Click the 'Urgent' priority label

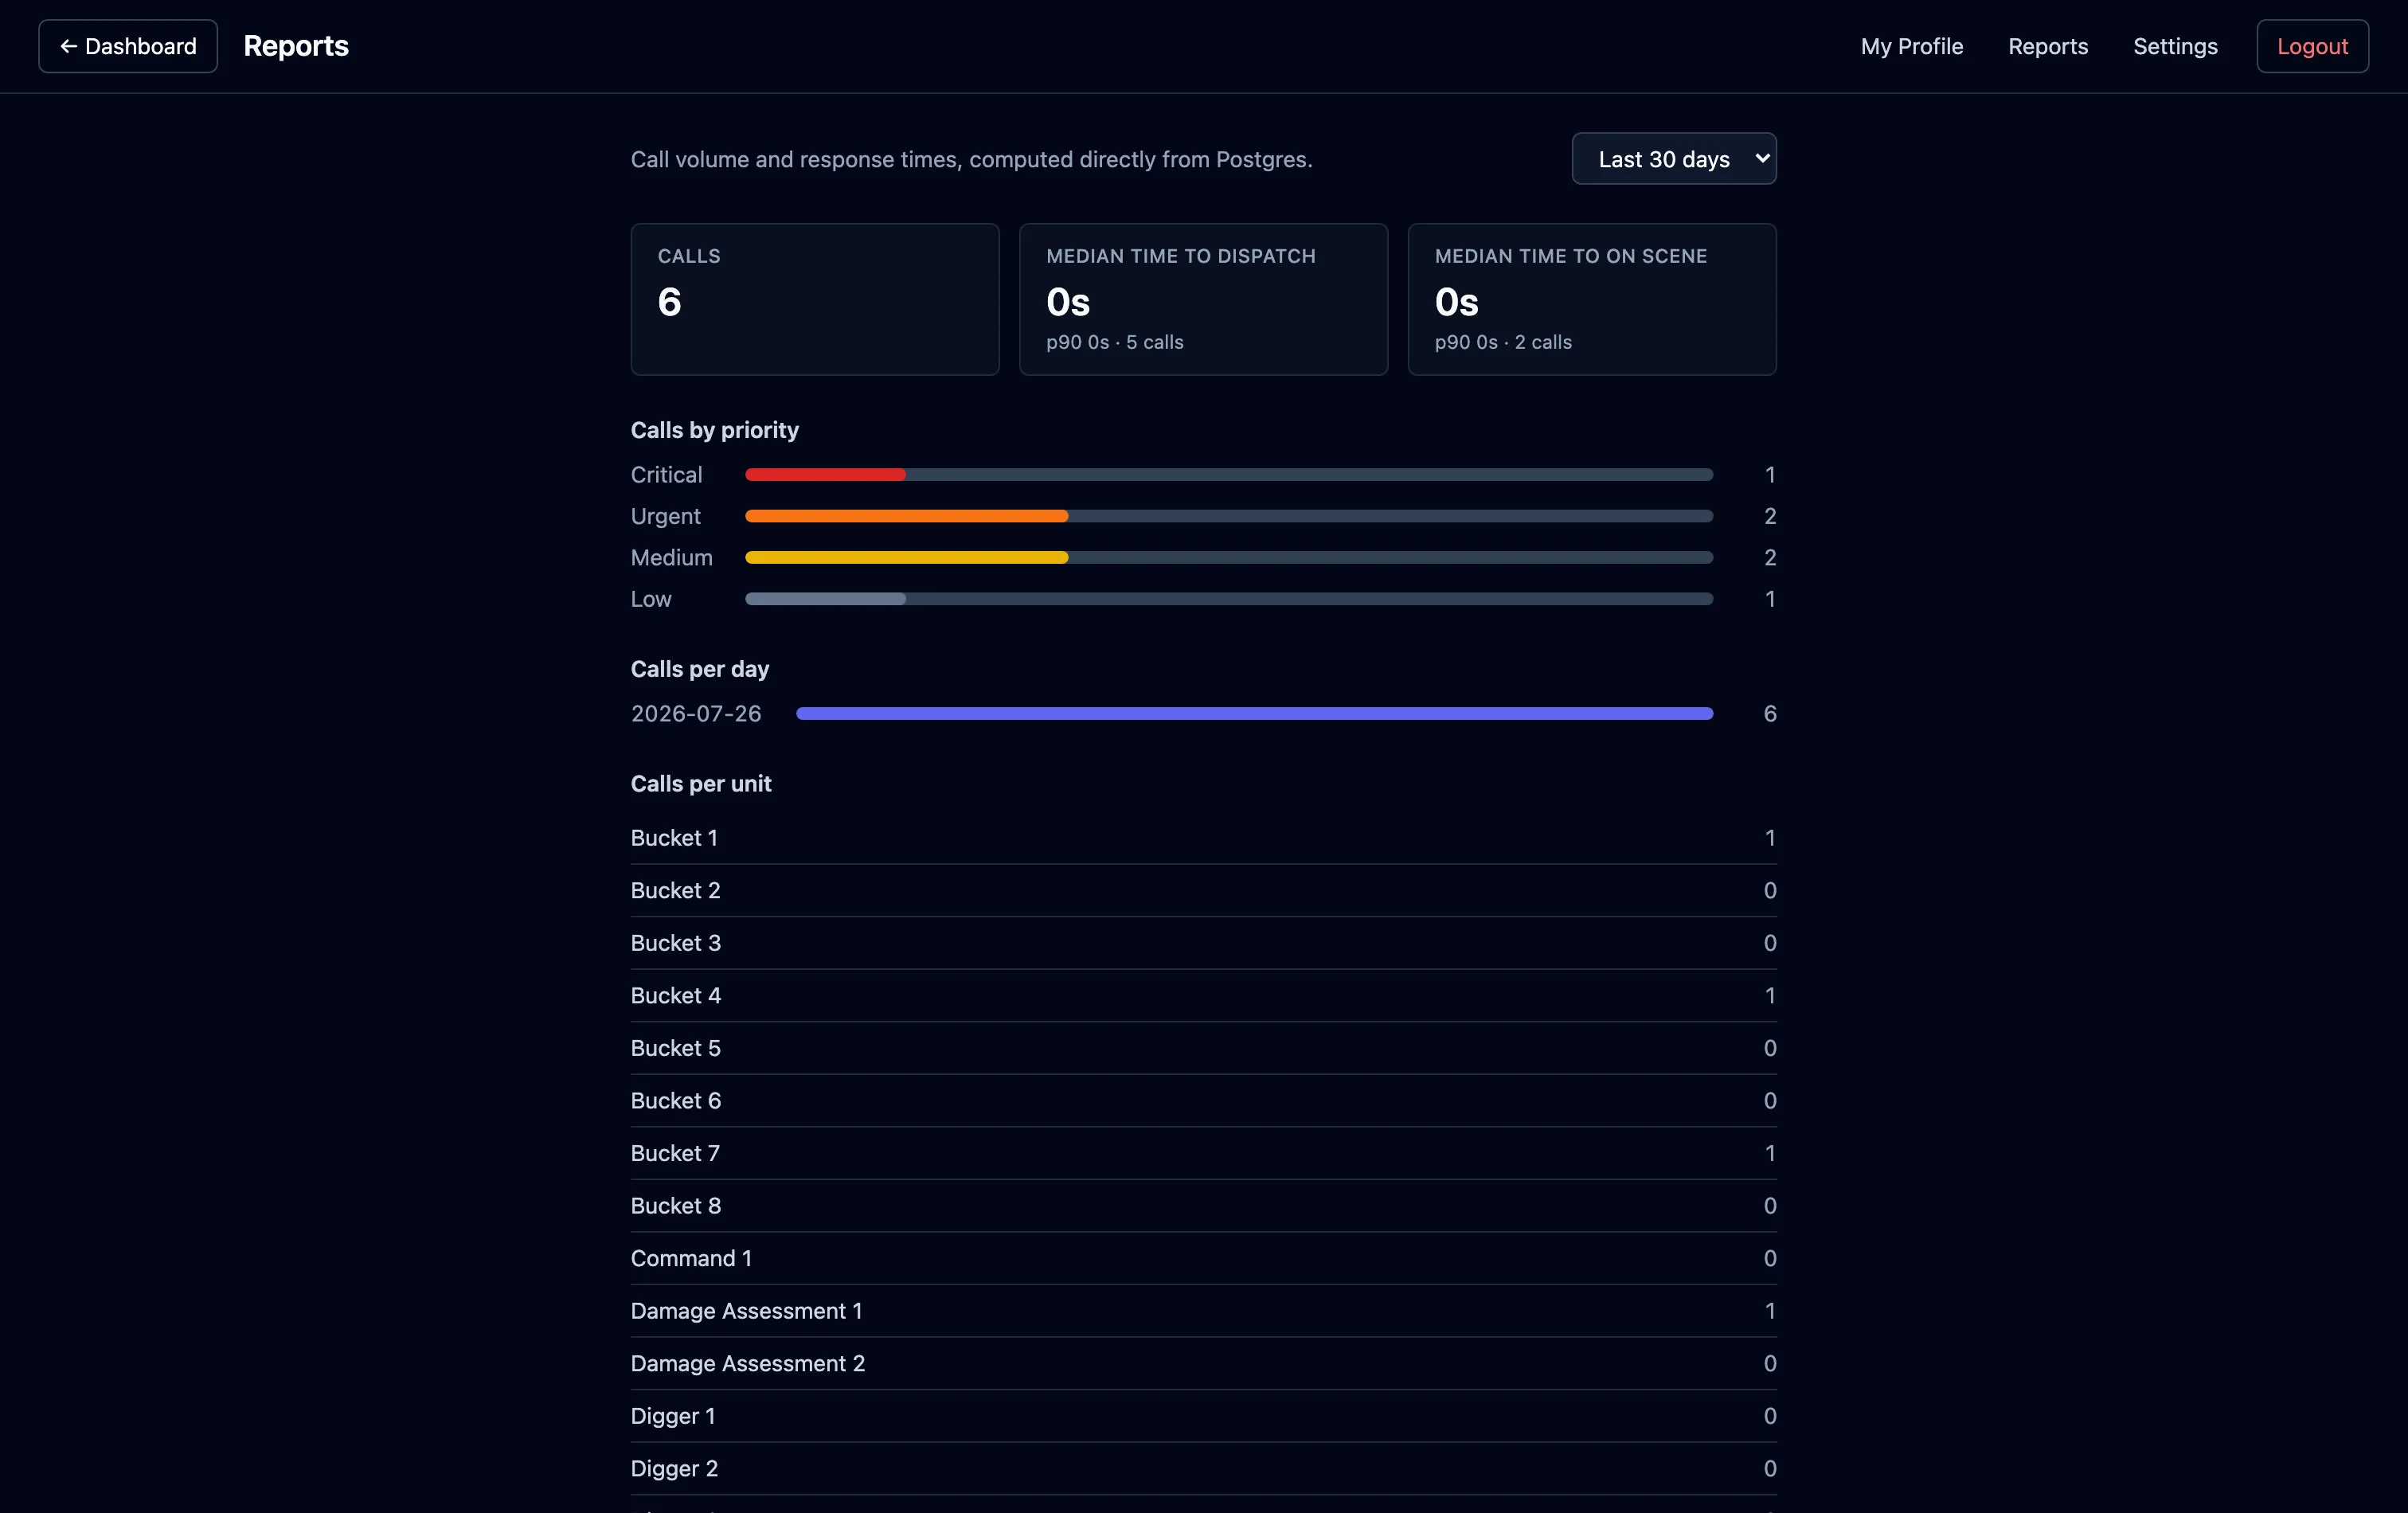[665, 516]
